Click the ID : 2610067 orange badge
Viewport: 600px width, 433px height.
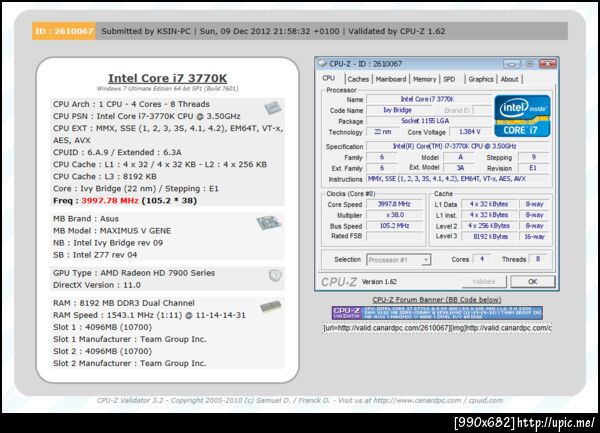pyautogui.click(x=64, y=31)
